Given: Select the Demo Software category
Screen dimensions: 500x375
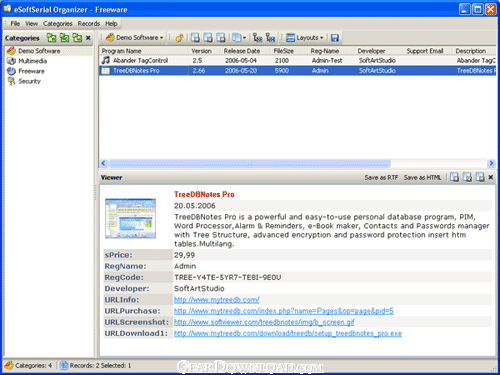Looking at the screenshot, I should (x=39, y=51).
